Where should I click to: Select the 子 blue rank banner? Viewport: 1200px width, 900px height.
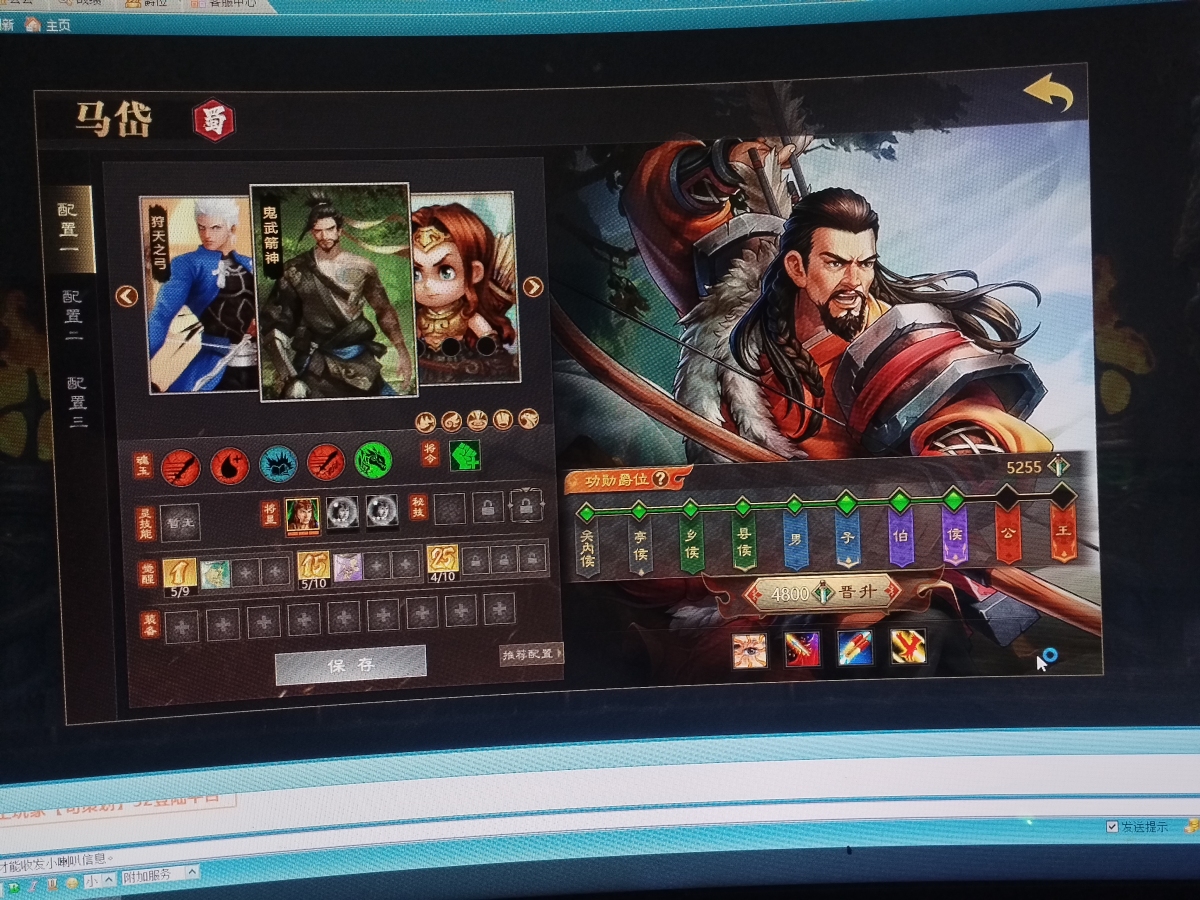point(848,539)
